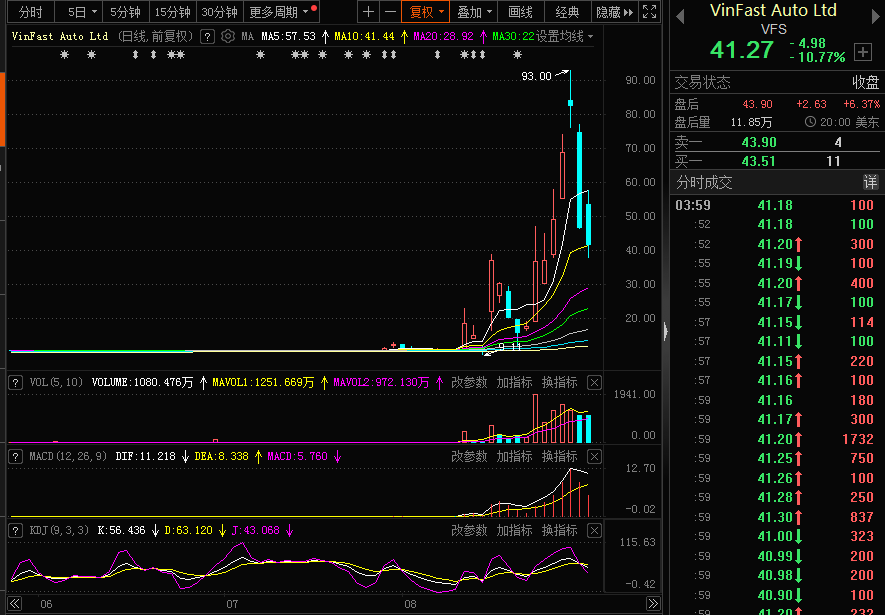
Task: Open the KDJ indicator help icon
Action: [16, 530]
